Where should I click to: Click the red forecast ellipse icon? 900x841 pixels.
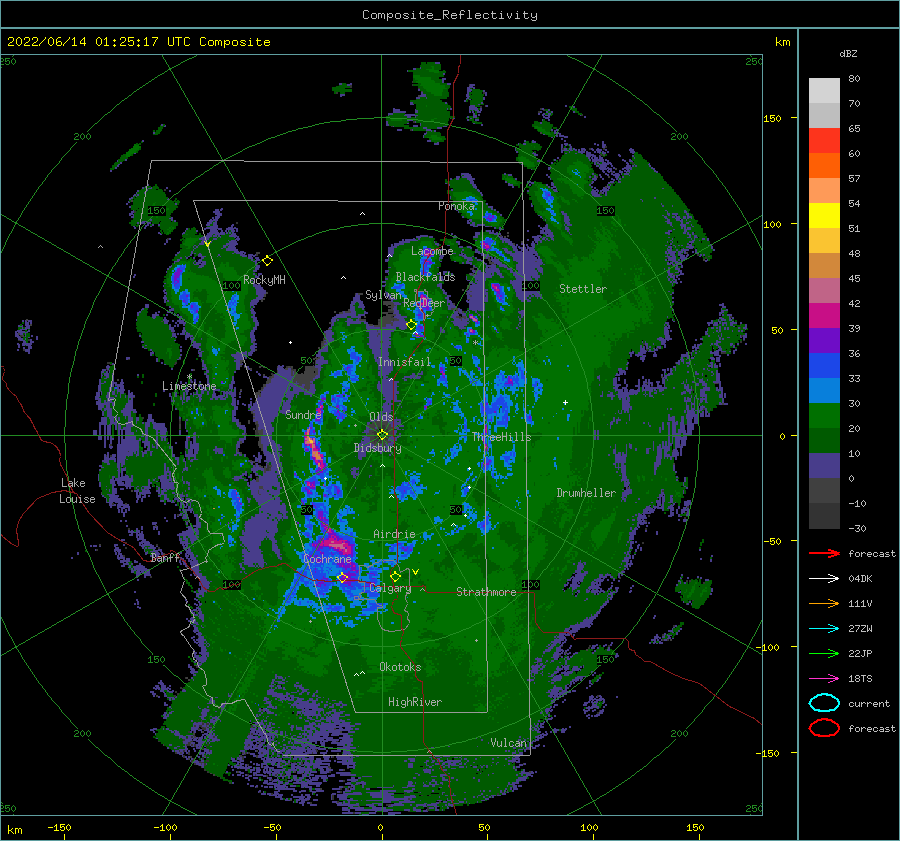pyautogui.click(x=824, y=728)
